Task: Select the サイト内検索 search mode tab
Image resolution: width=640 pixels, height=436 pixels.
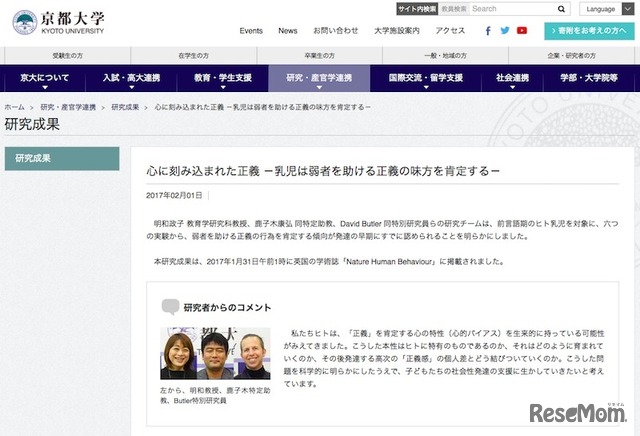Action: 417,9
